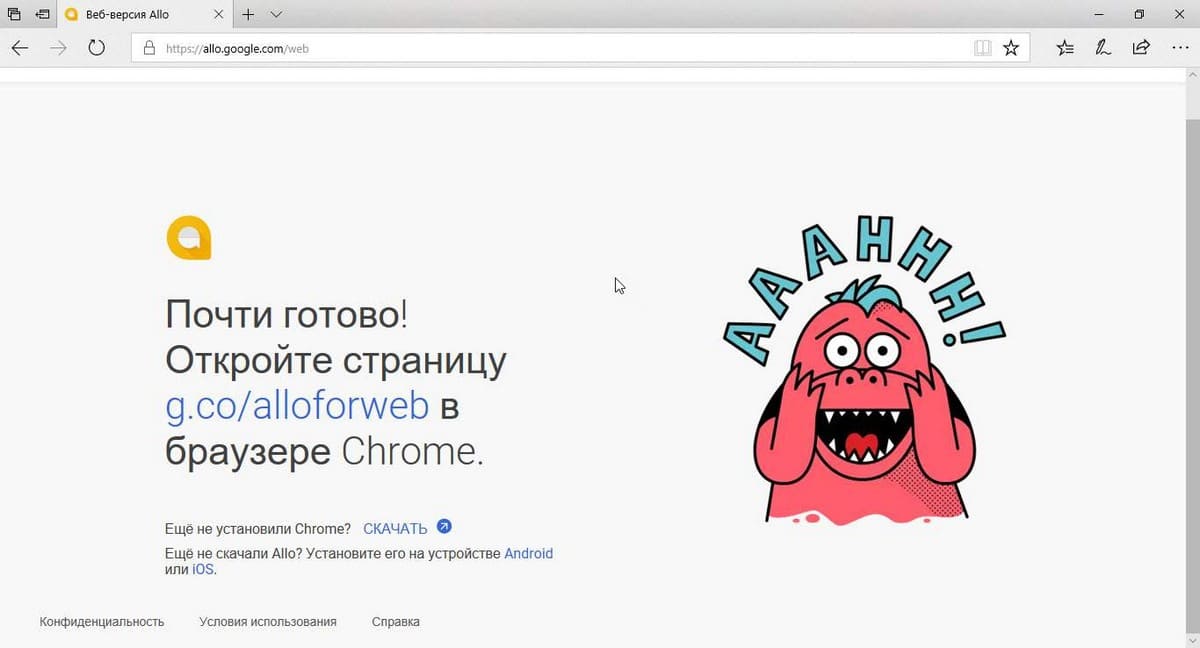Click the Share page icon
Viewport: 1200px width, 648px height.
pyautogui.click(x=1141, y=47)
